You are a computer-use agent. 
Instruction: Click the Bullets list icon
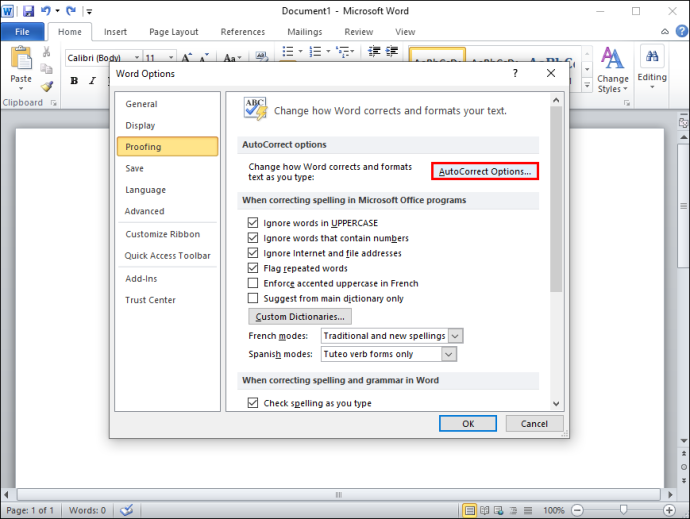[x=288, y=52]
